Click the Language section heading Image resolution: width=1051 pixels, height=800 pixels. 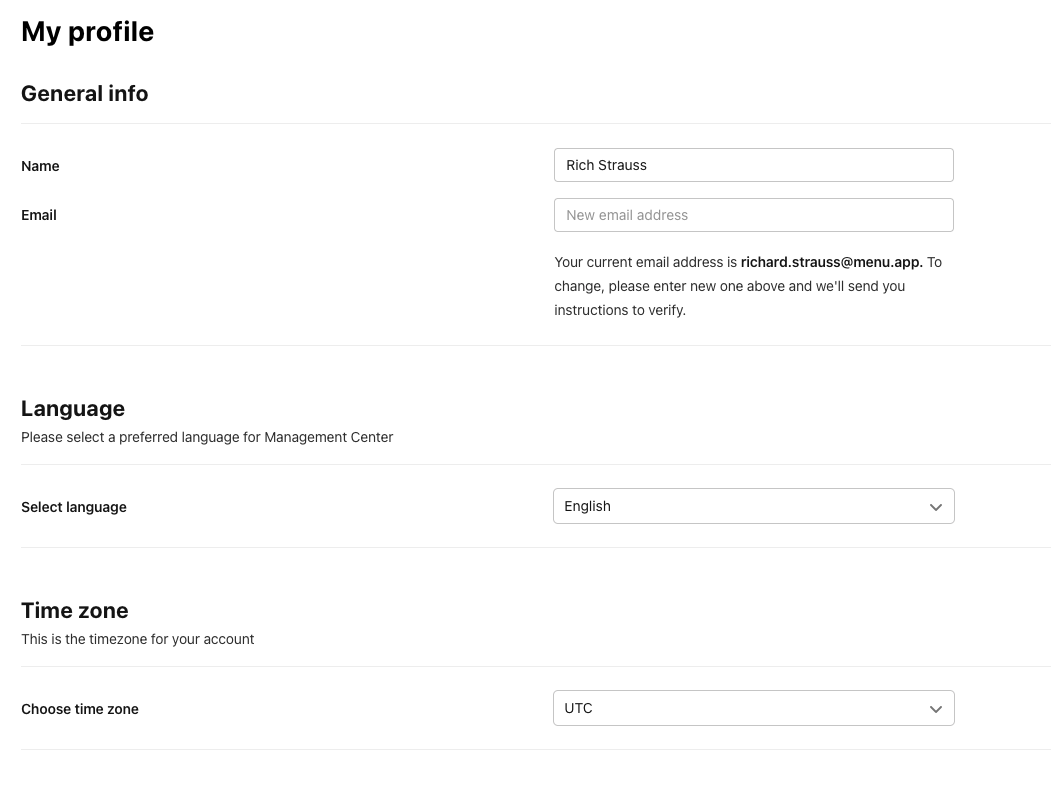[72, 408]
